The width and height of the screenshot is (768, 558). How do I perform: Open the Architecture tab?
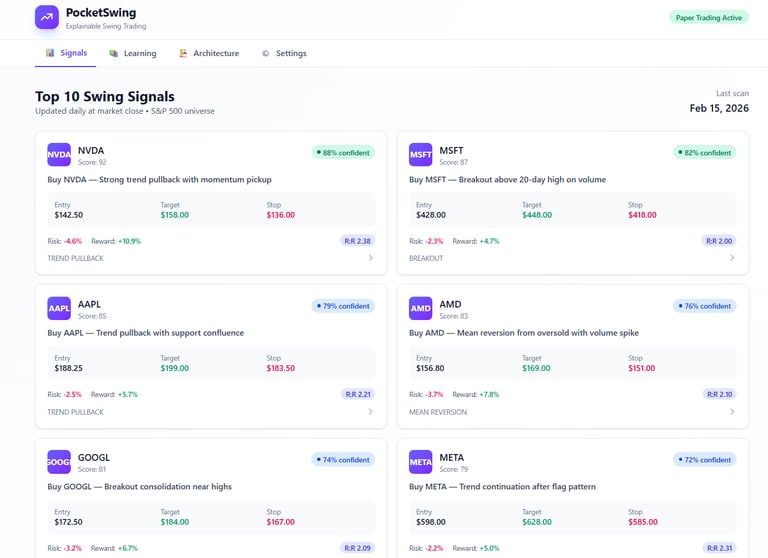[209, 53]
